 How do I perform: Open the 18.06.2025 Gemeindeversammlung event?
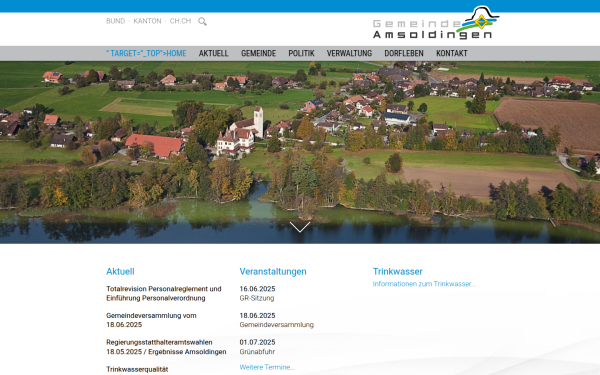tap(277, 320)
